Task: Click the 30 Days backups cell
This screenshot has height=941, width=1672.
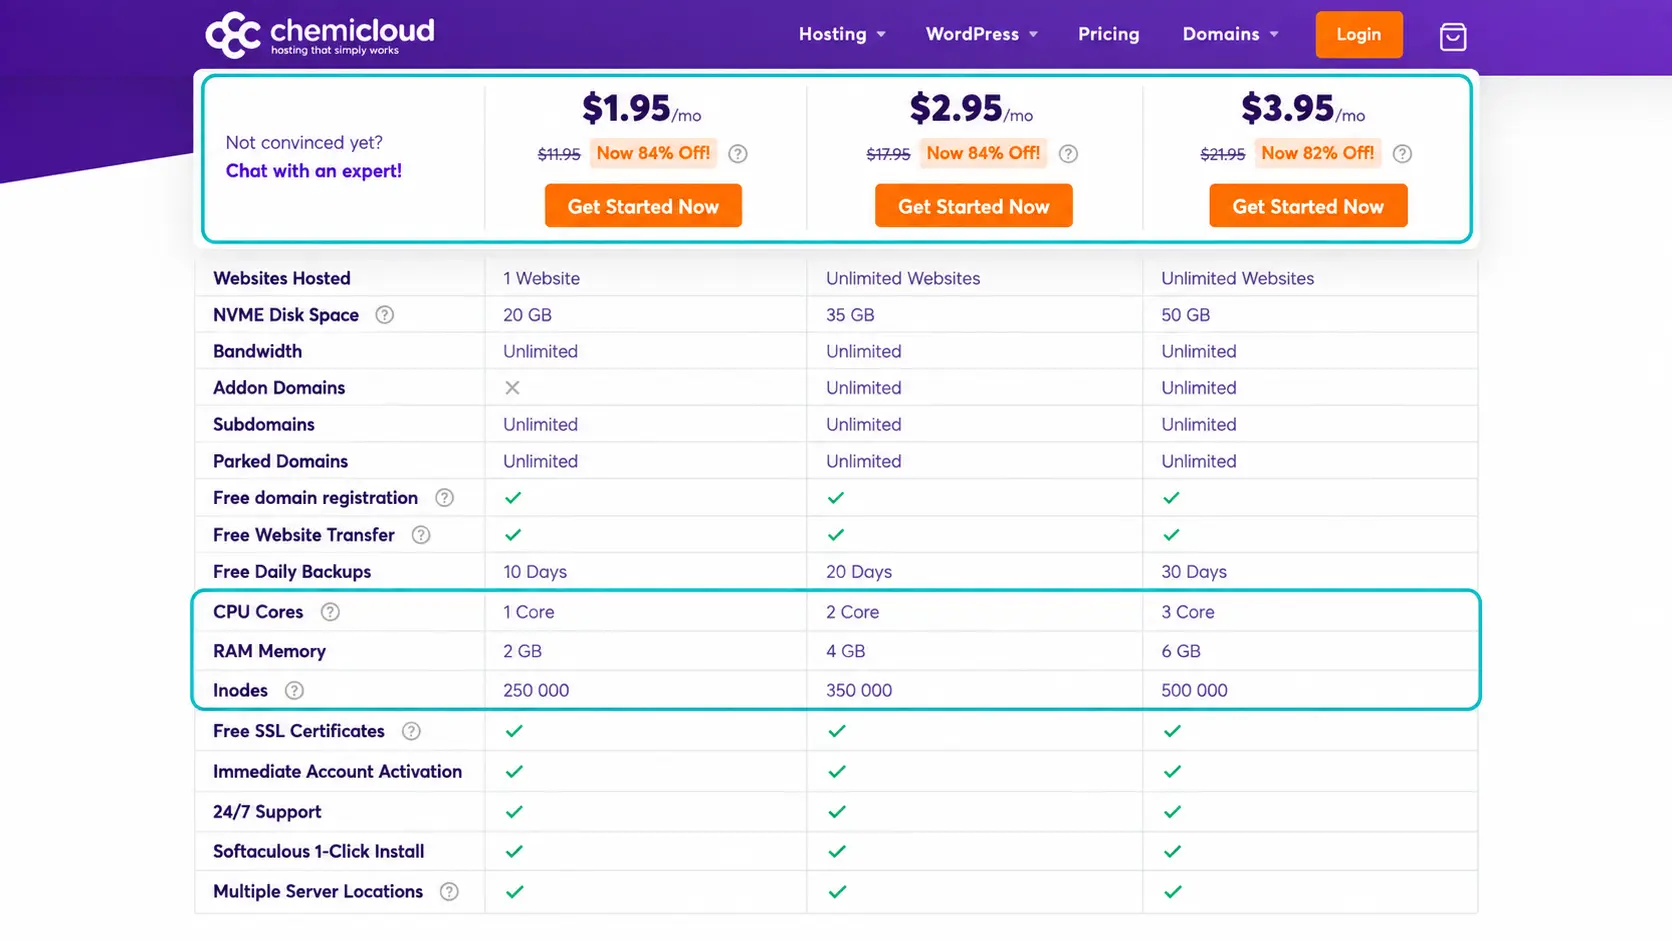Action: click(1194, 572)
